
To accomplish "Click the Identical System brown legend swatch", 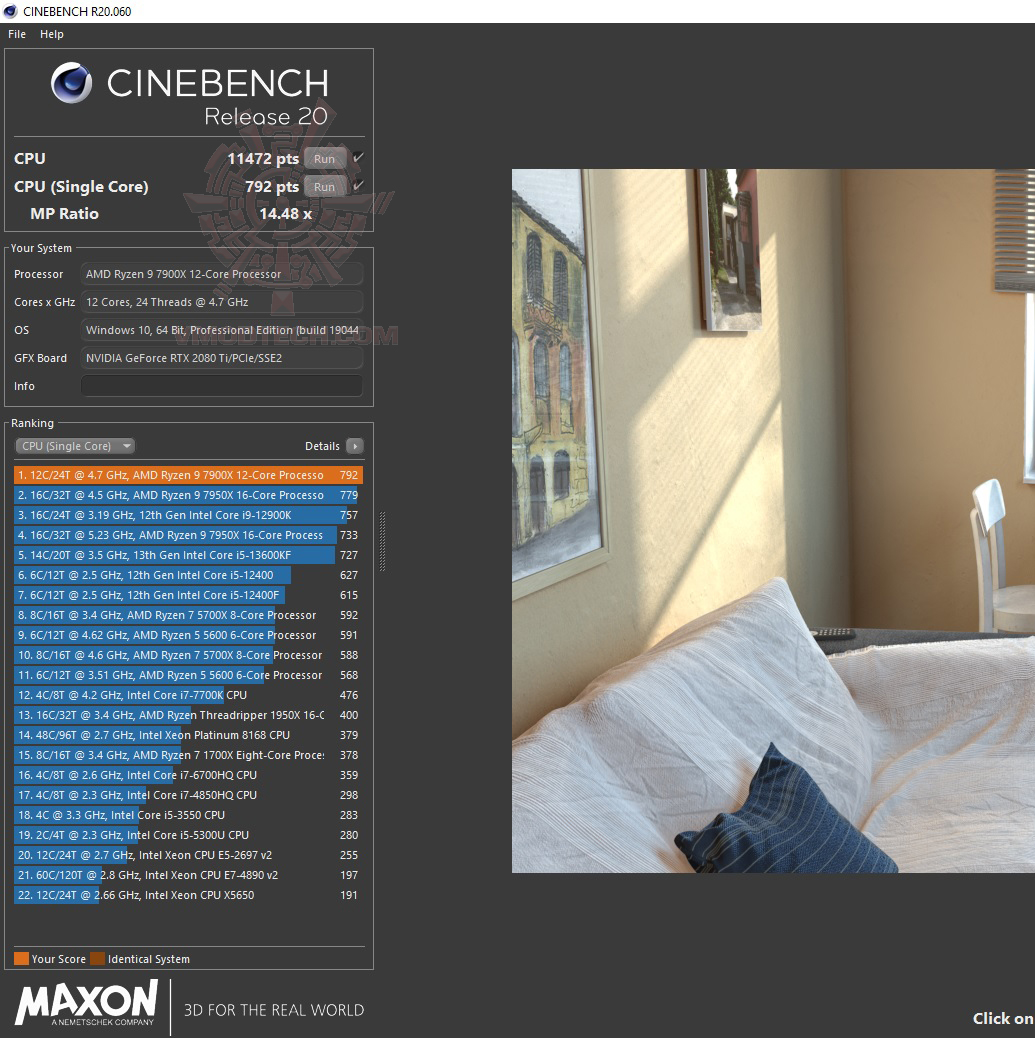I will coord(97,959).
